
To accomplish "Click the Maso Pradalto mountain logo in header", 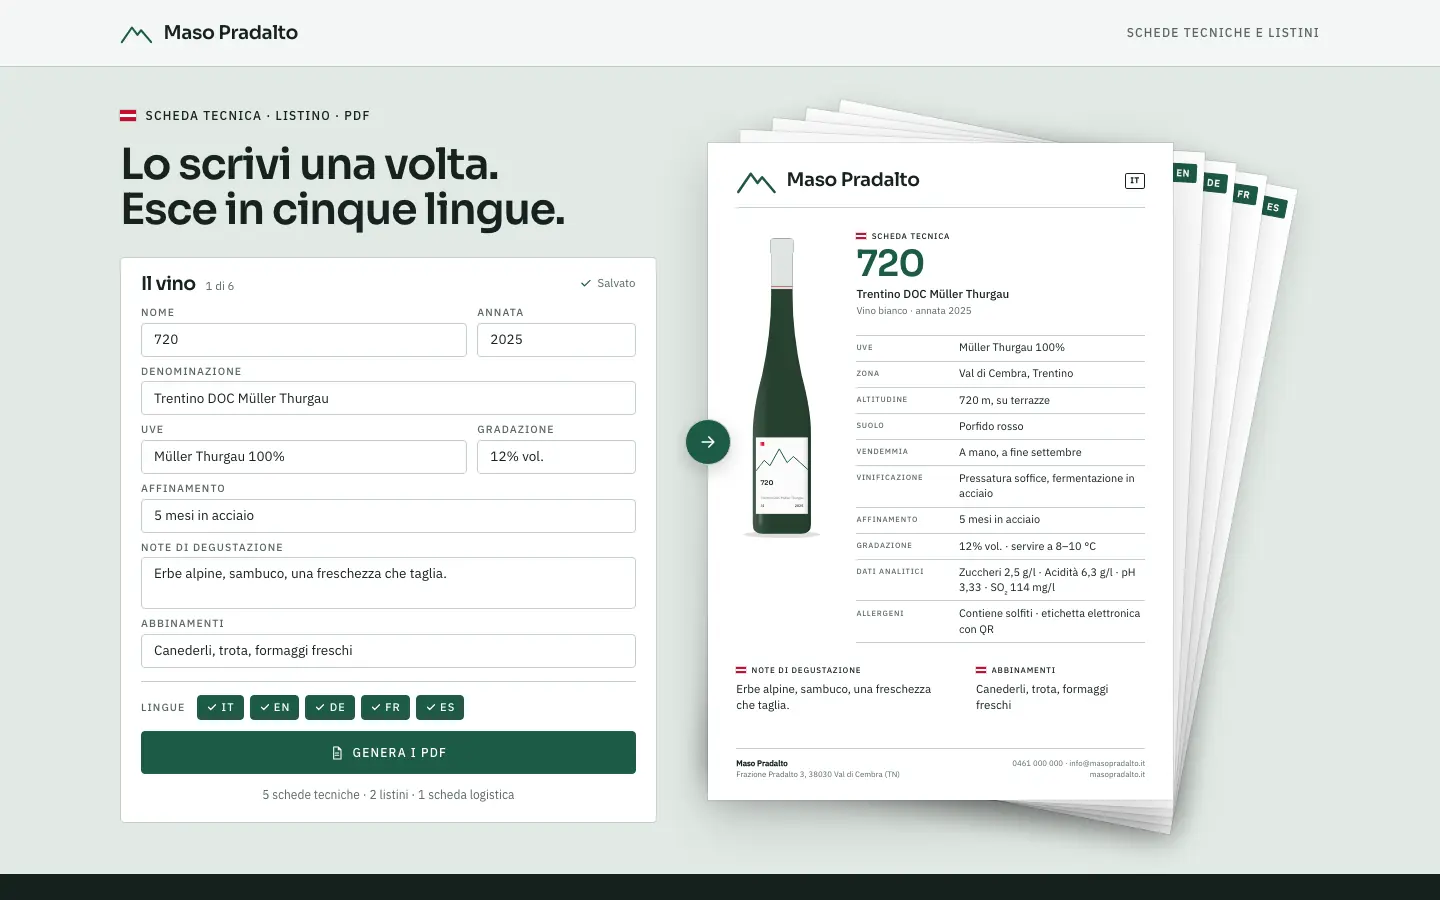I will click(x=136, y=34).
